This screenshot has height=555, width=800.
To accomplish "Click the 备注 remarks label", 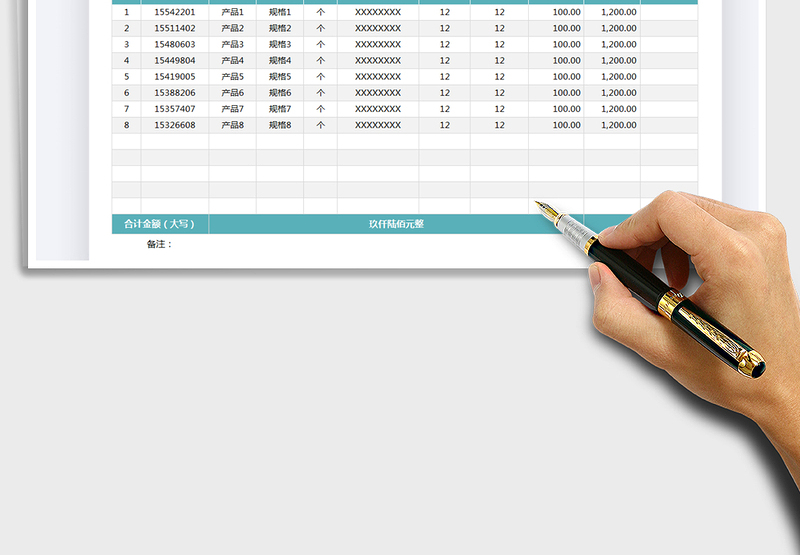I will pyautogui.click(x=159, y=244).
